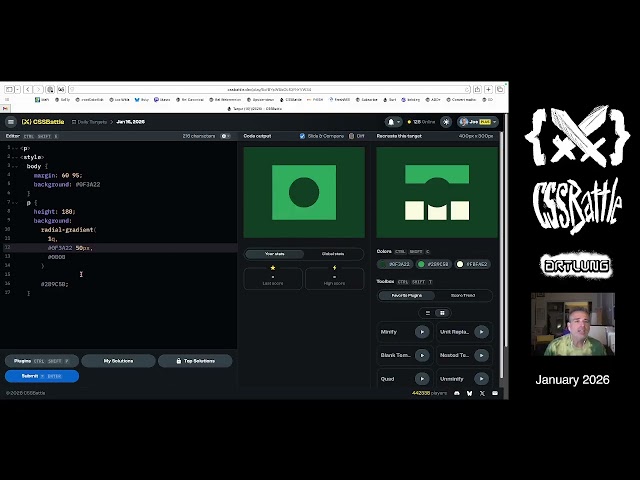Select the list view layout icon

pyautogui.click(x=428, y=313)
